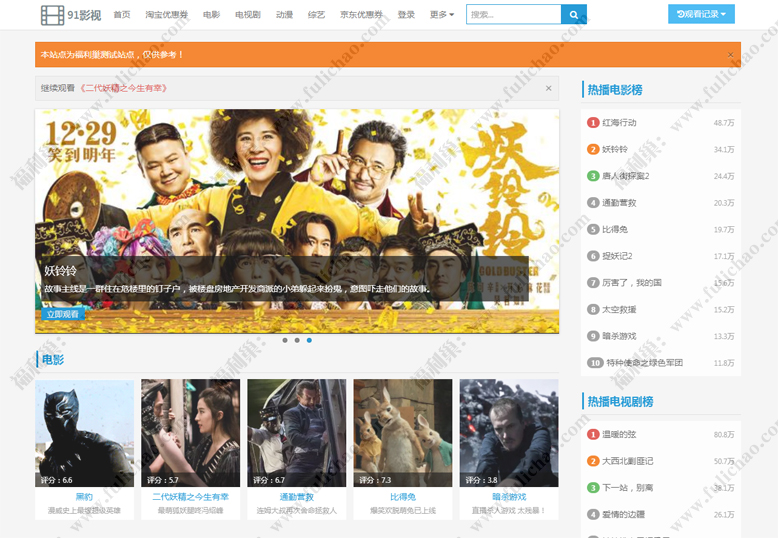Open the 暗杀游戏 movie poster
This screenshot has height=538, width=778.
pos(509,433)
